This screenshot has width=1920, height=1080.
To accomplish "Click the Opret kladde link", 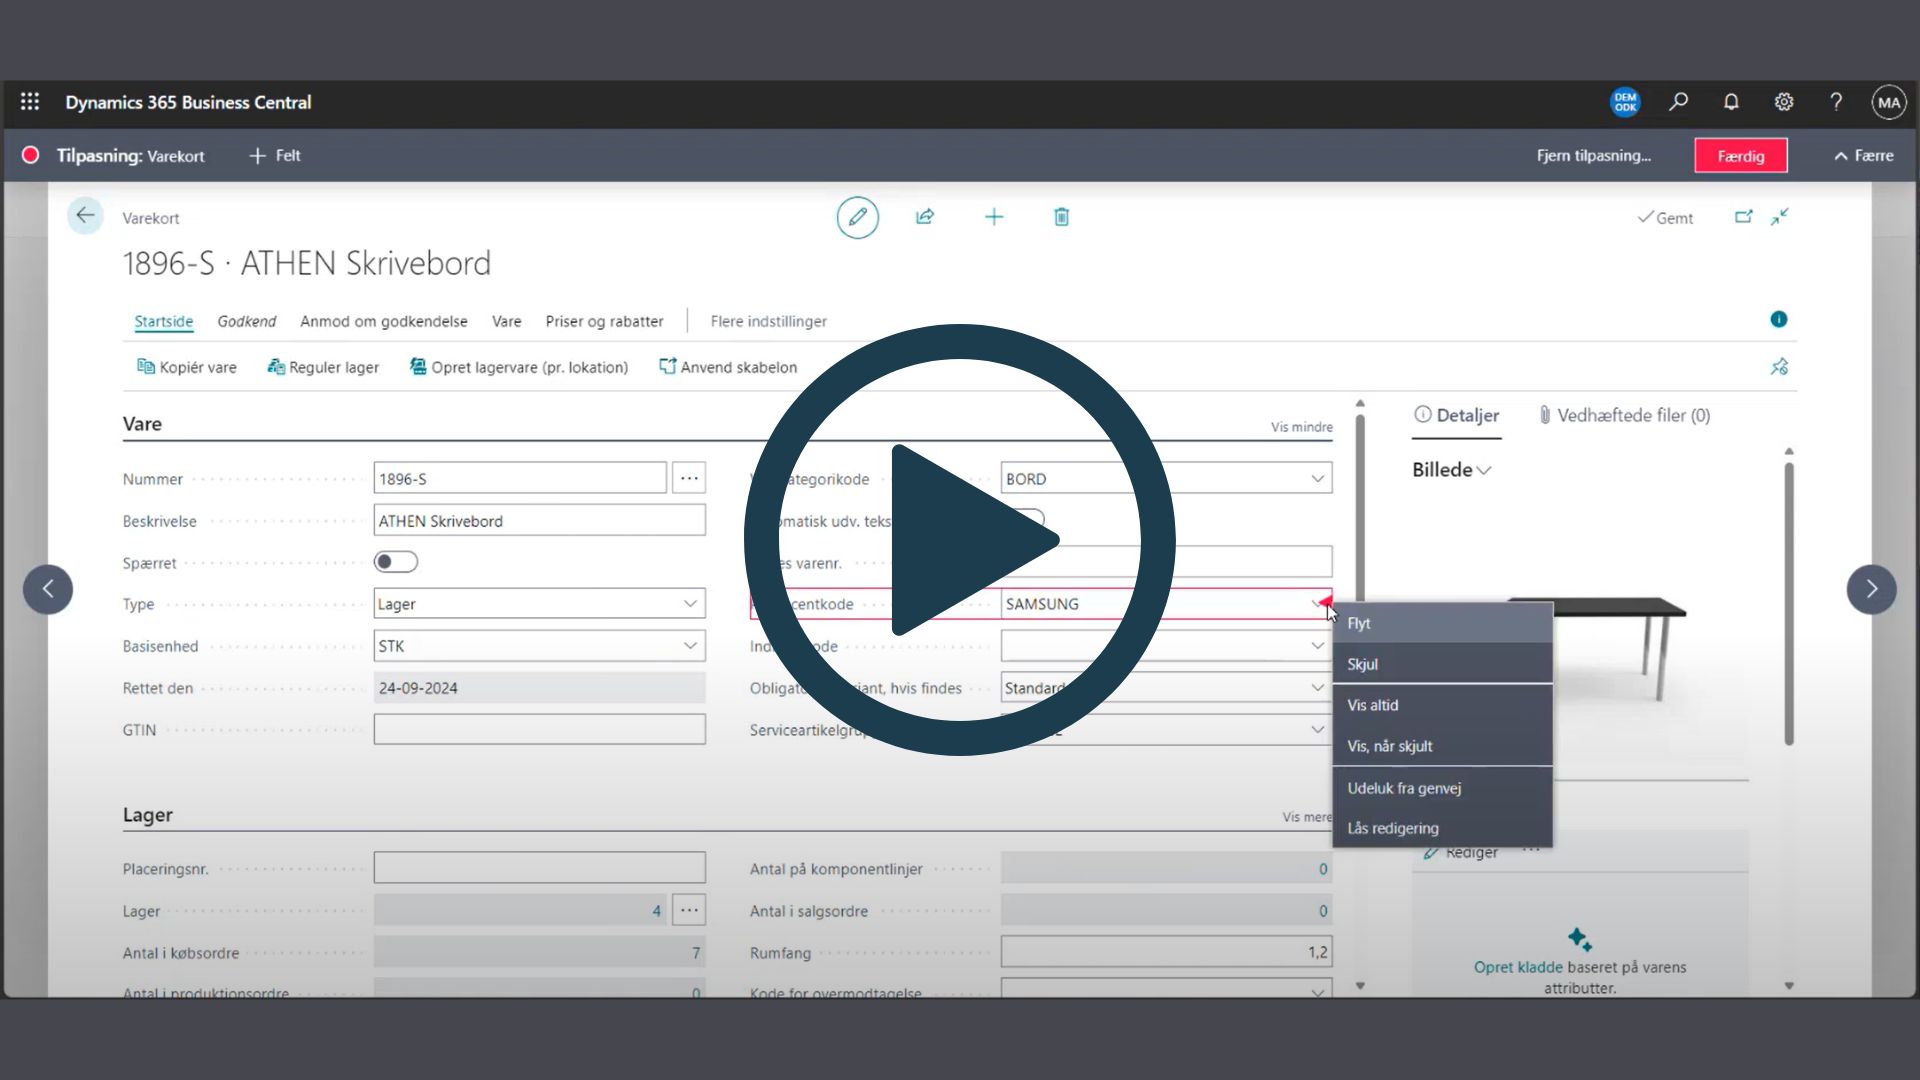I will pyautogui.click(x=1518, y=967).
